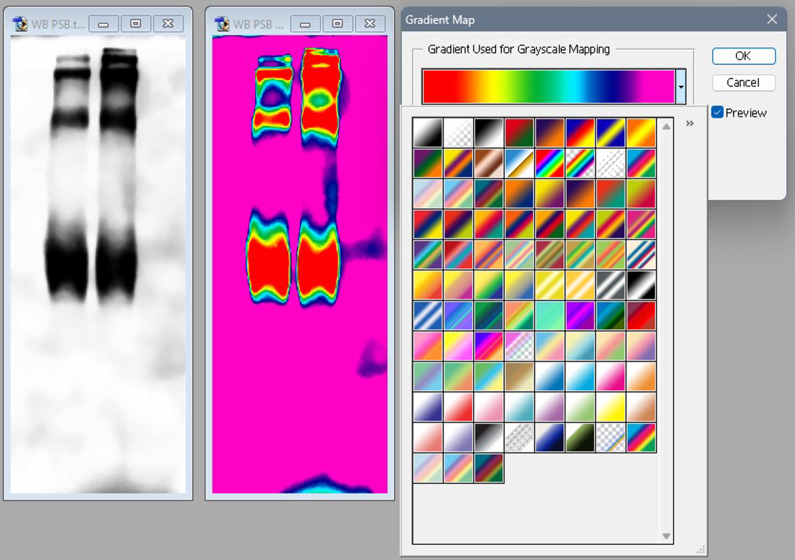
Task: Close the Gradient Map dialog
Action: [x=771, y=20]
